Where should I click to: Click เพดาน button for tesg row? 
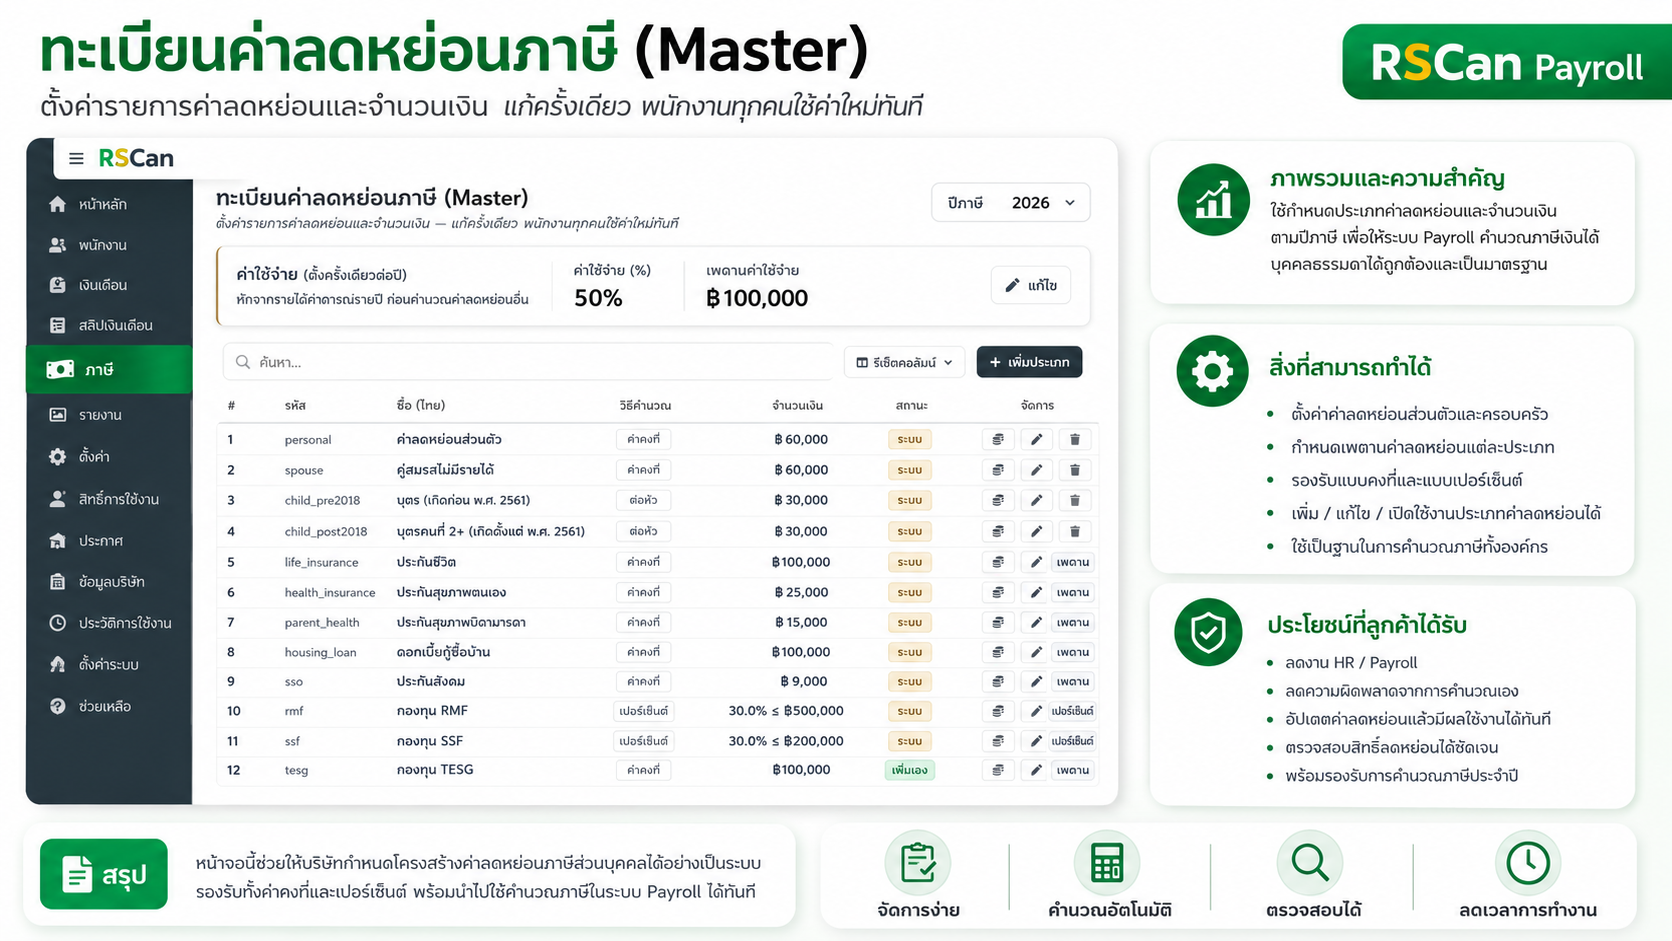point(1073,770)
